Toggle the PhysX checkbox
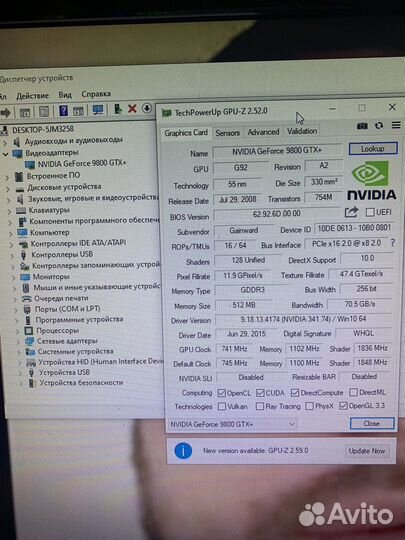The image size is (405, 540). pyautogui.click(x=310, y=406)
